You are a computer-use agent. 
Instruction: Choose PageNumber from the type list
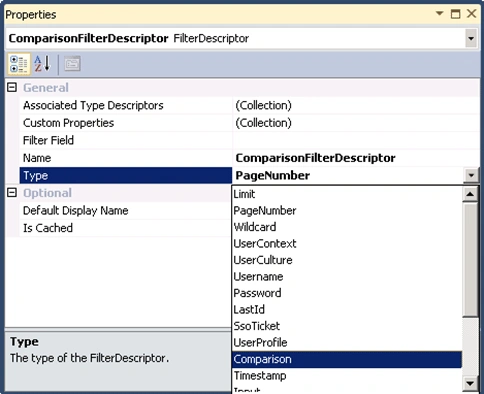(x=347, y=211)
